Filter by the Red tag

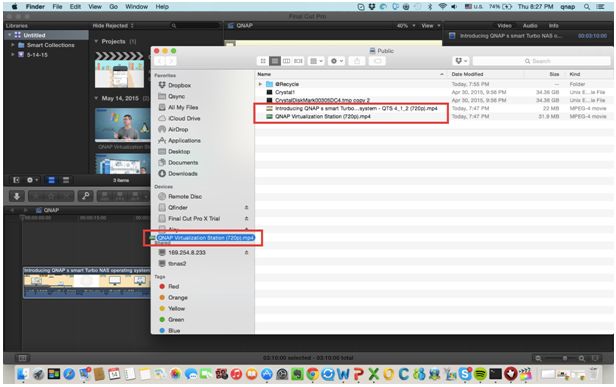pos(173,286)
